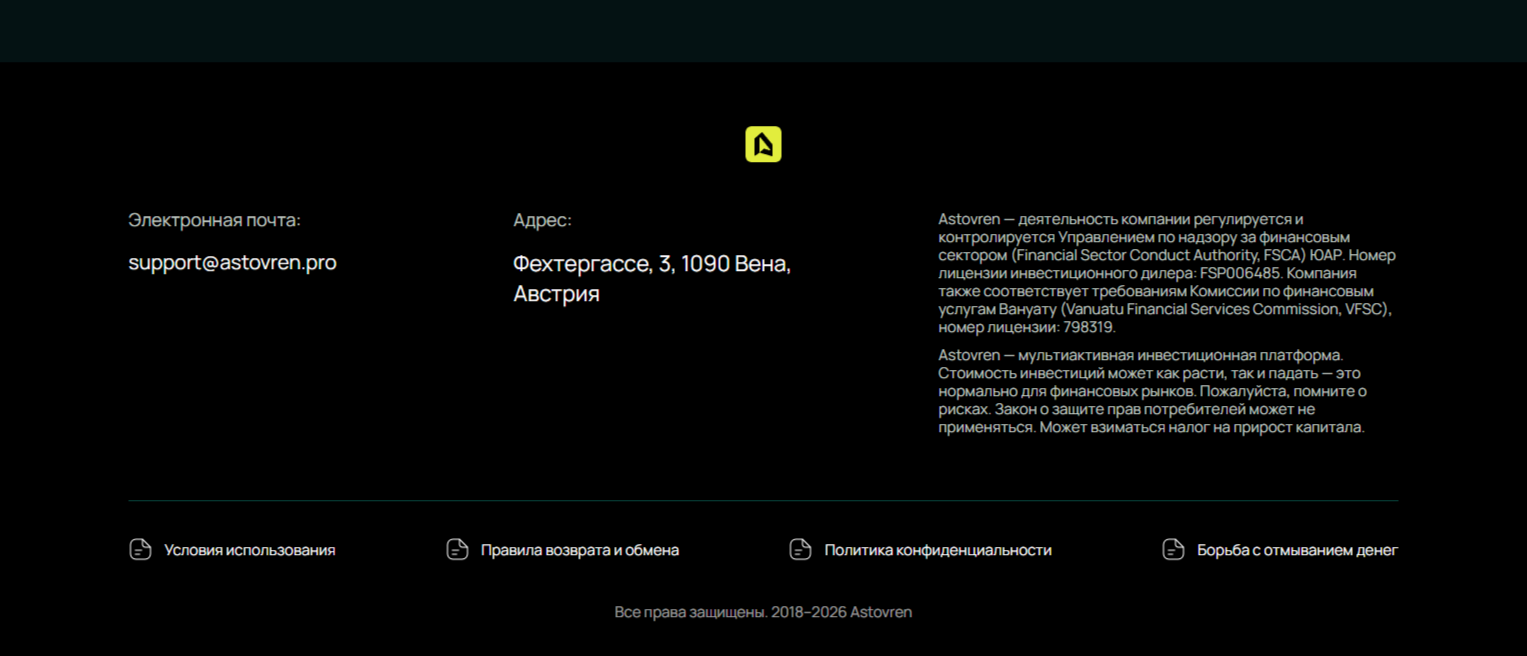Click the document icon beside Политика конфиденциальности
The width and height of the screenshot is (1527, 656).
pos(800,550)
